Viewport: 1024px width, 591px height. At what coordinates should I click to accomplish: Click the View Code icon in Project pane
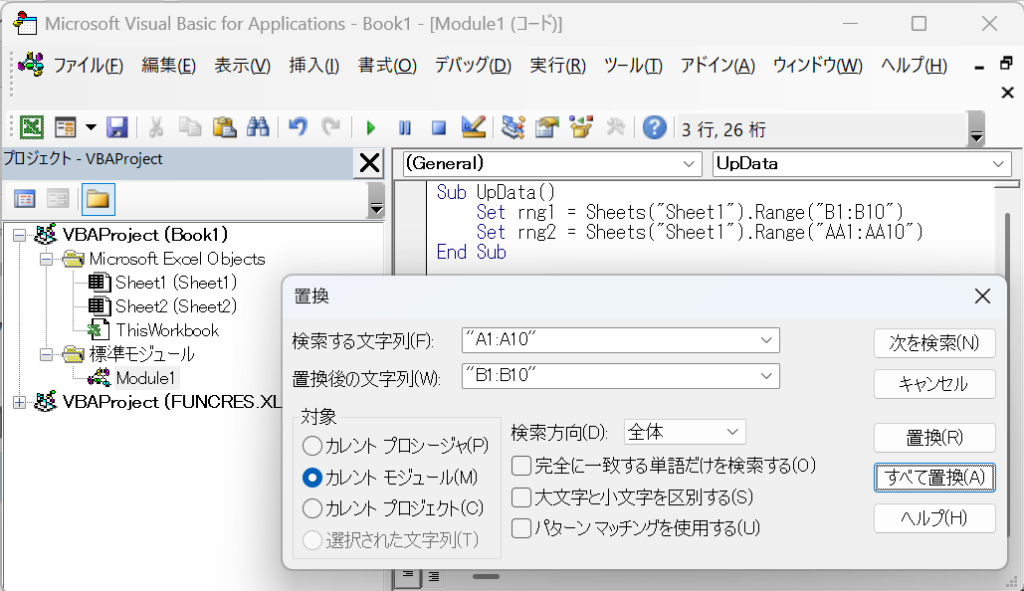click(25, 199)
